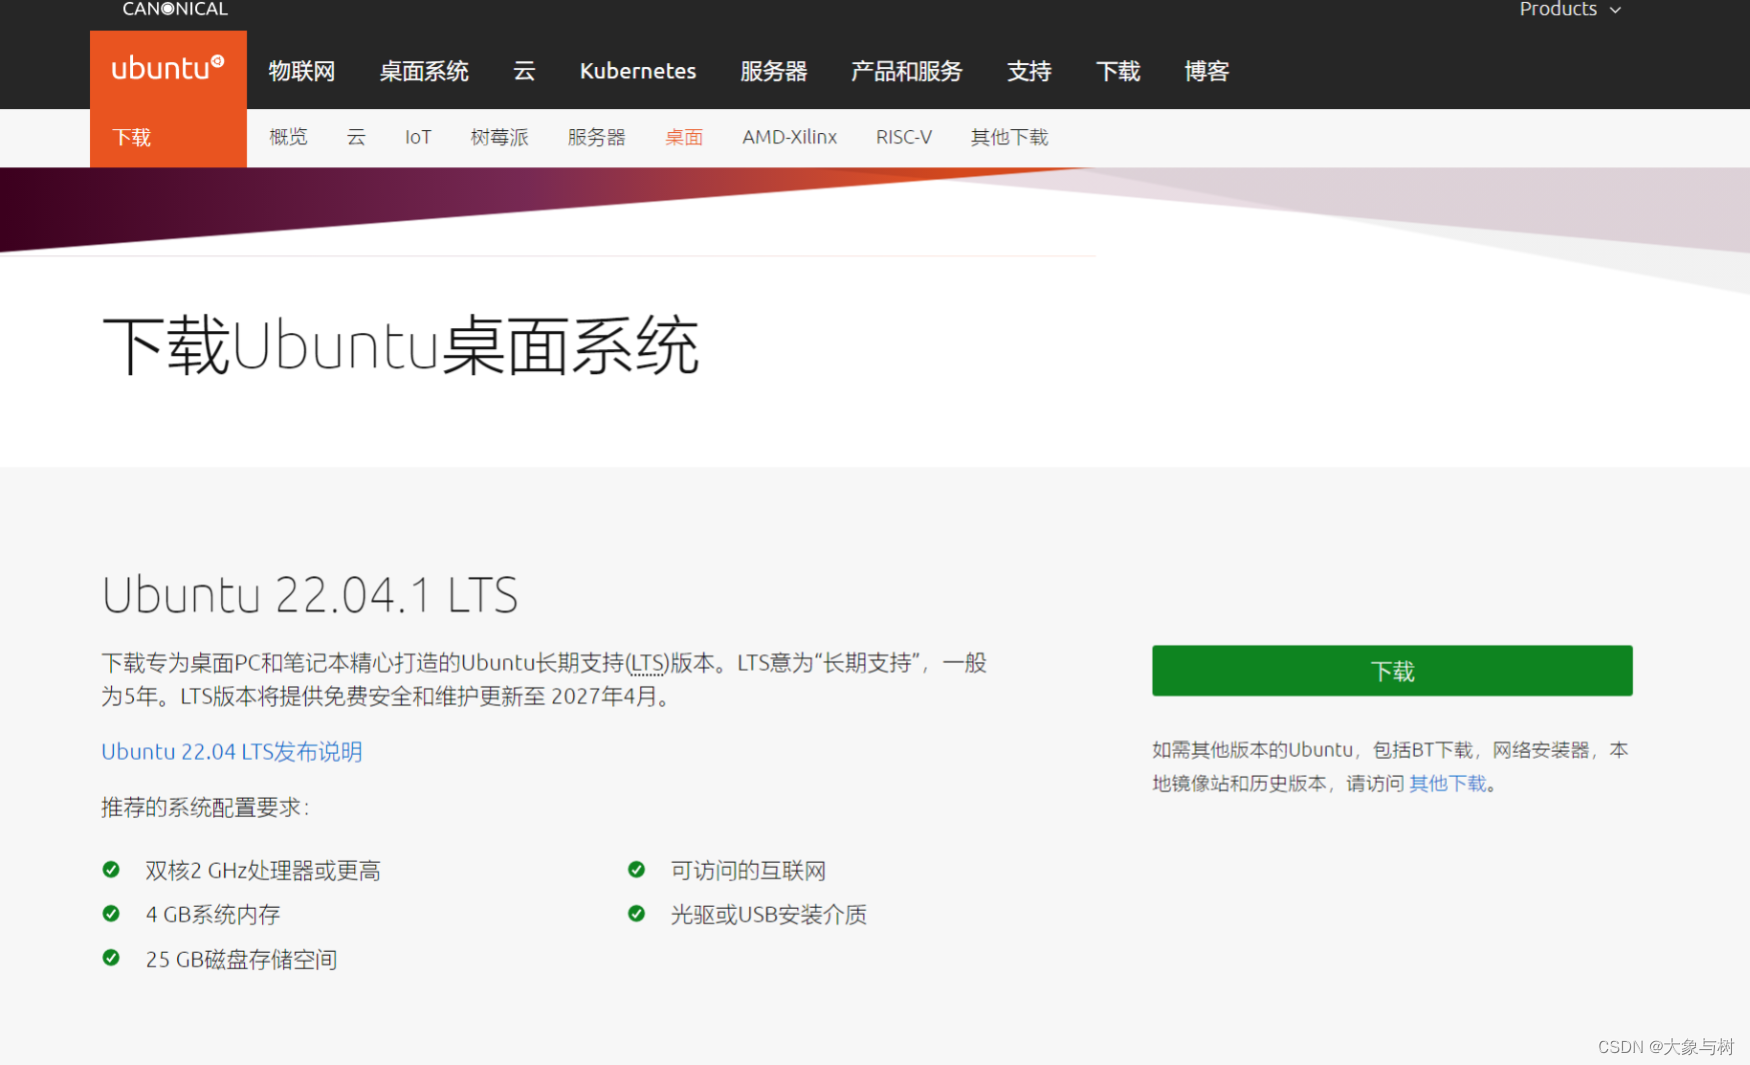This screenshot has width=1750, height=1065.
Task: Expand the Products dropdown
Action: point(1570,9)
